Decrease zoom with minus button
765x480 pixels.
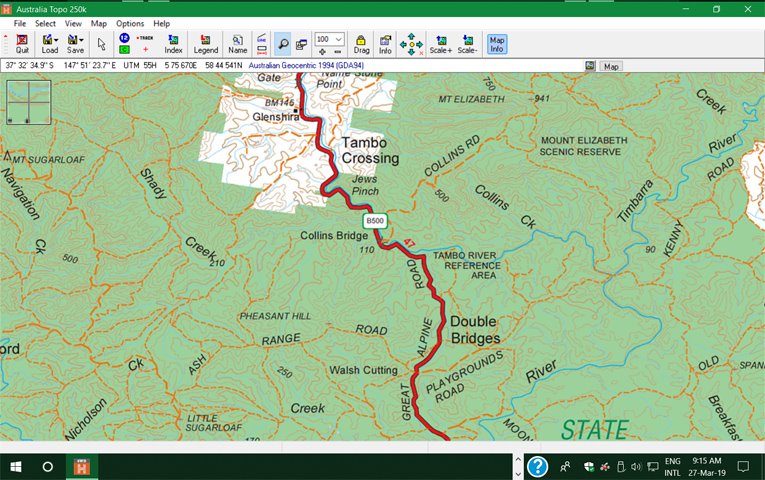pos(338,51)
